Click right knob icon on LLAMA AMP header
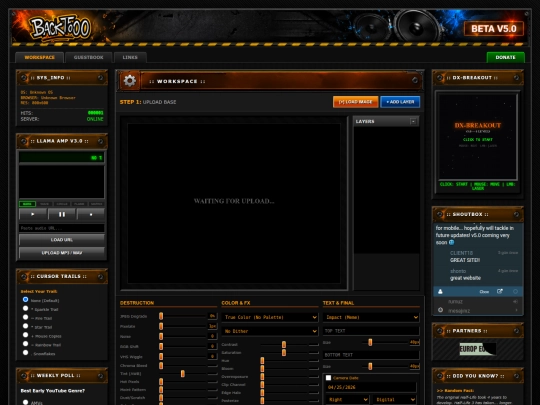 click(x=100, y=141)
